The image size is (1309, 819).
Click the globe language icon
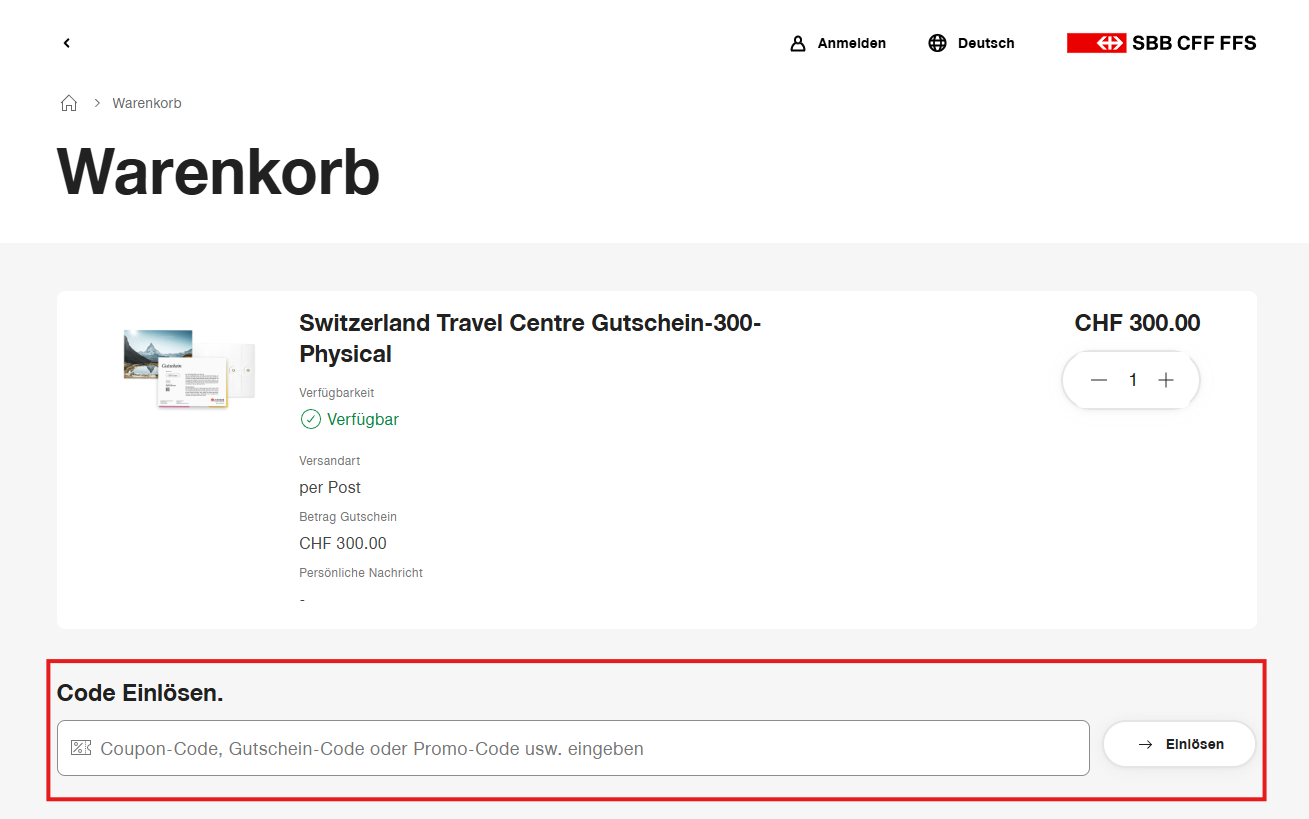click(x=937, y=43)
